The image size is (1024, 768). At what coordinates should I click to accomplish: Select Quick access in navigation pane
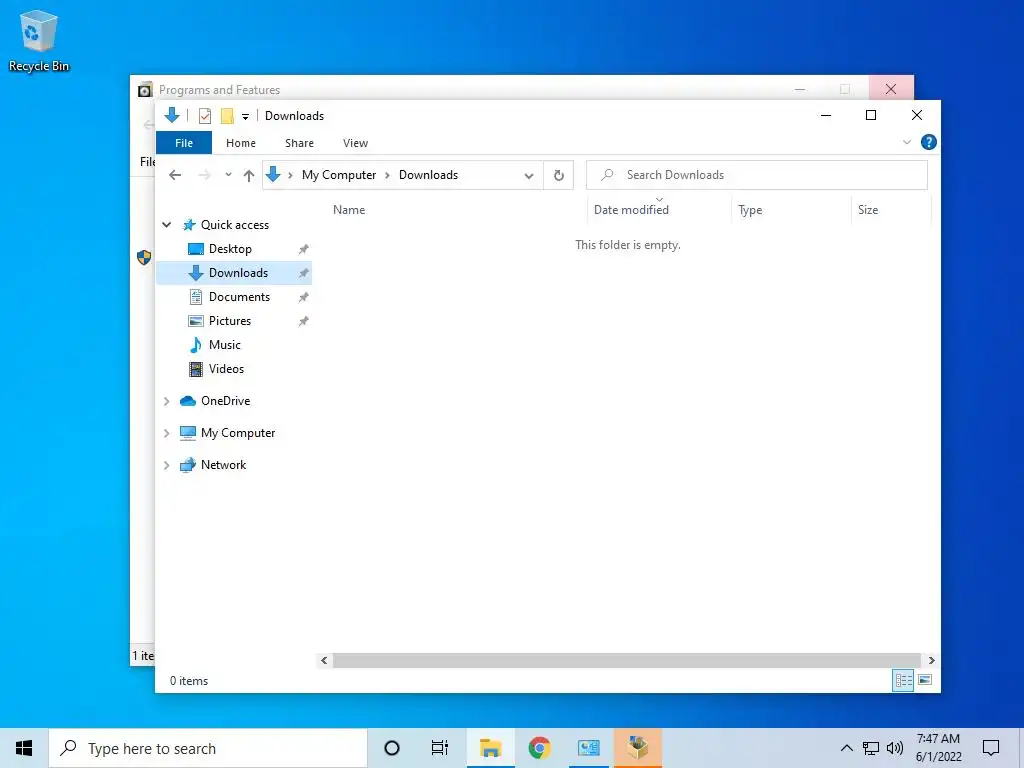[x=234, y=225]
